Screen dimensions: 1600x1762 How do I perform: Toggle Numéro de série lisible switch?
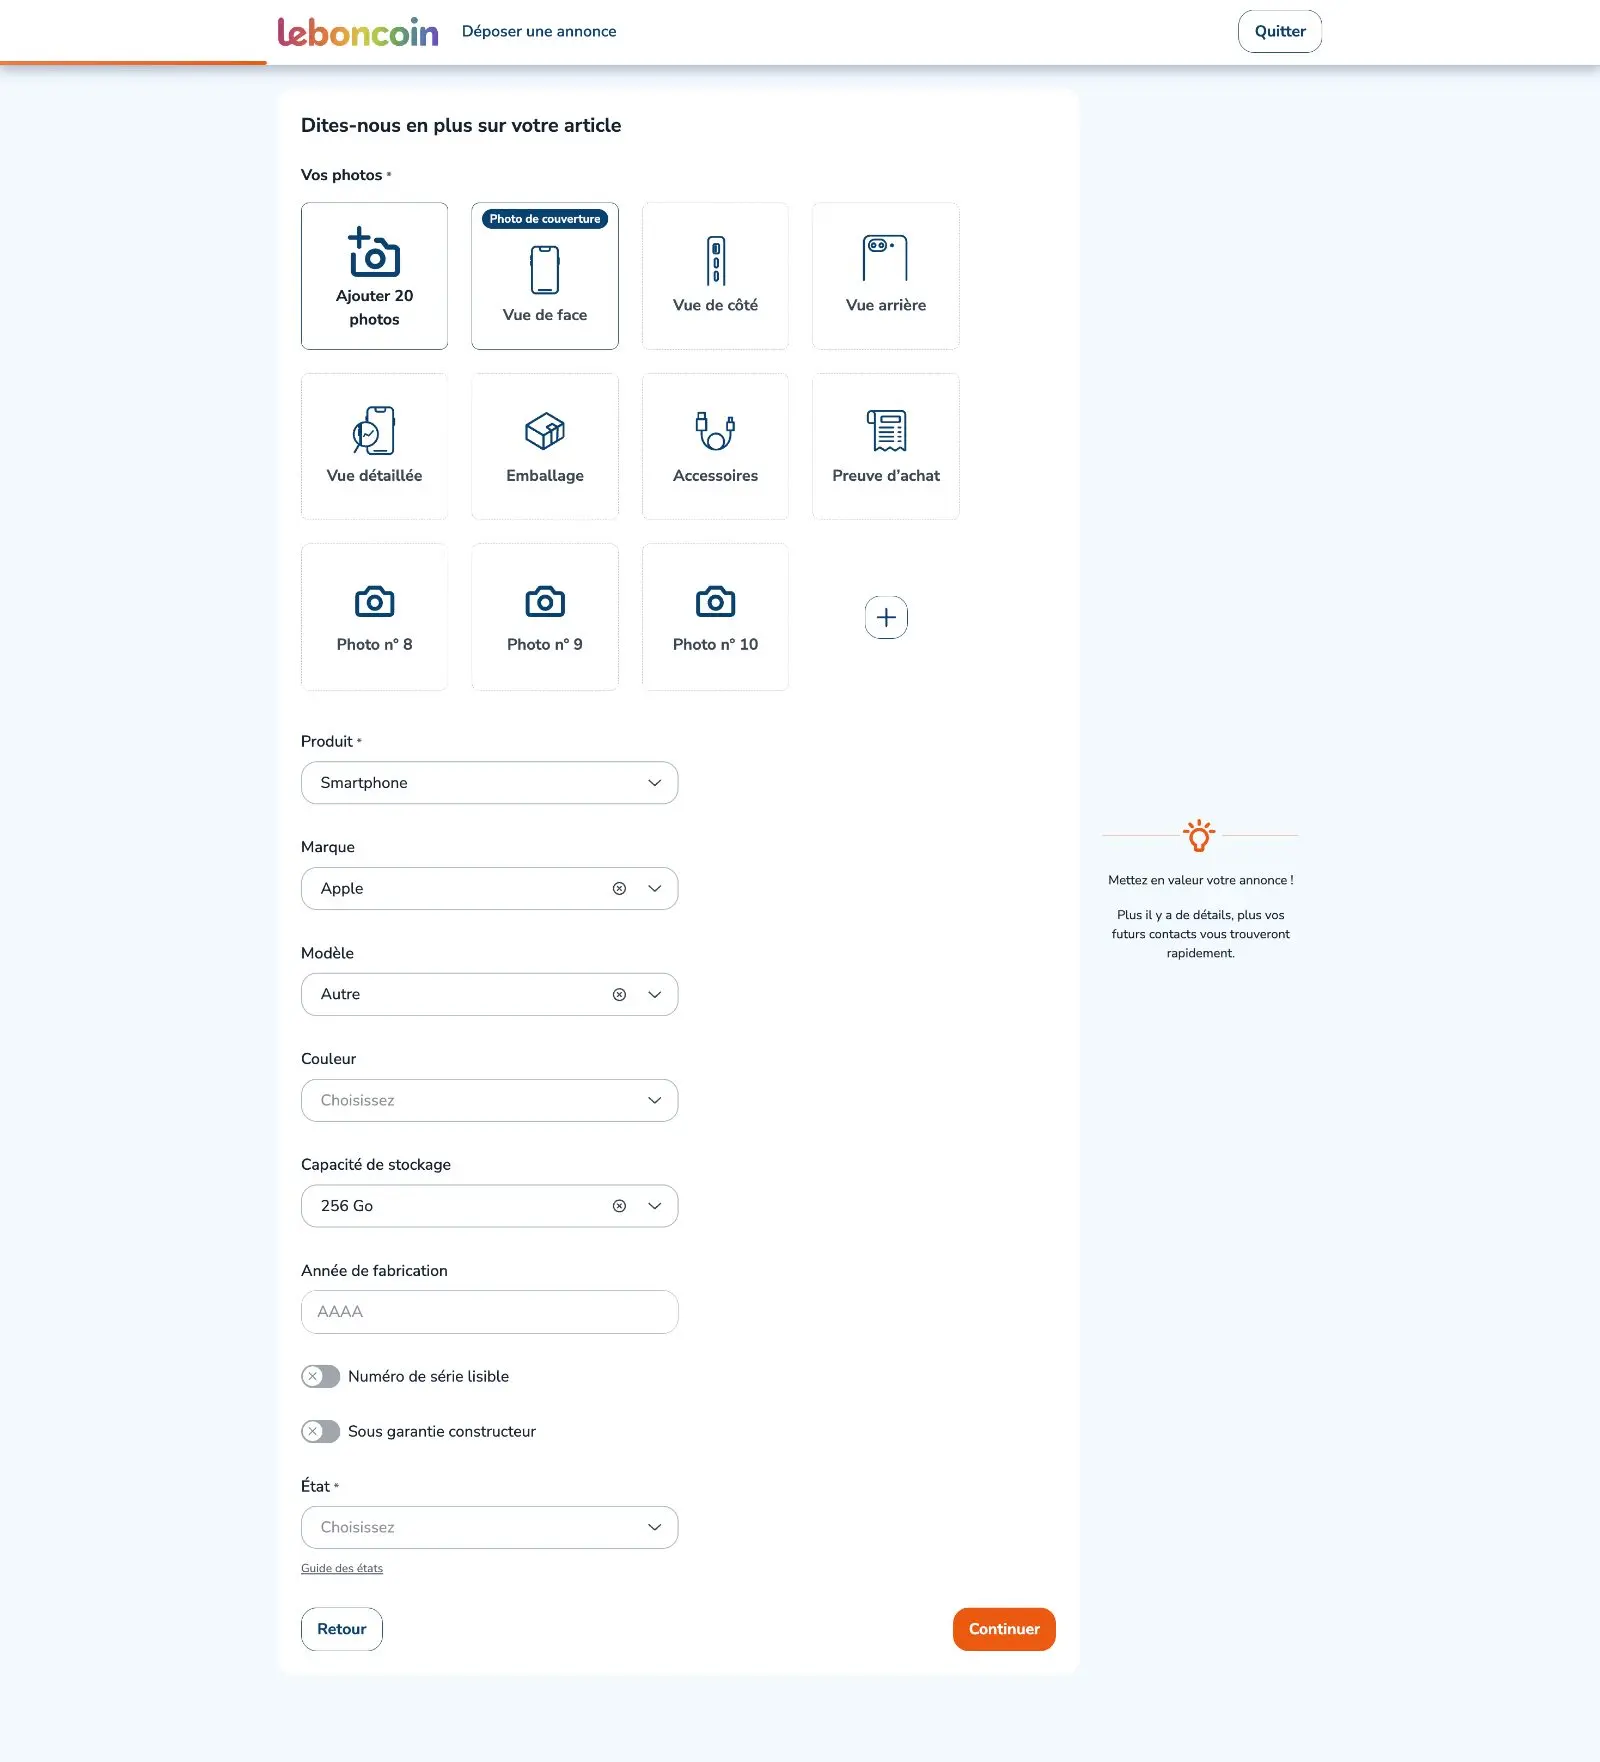[x=321, y=1376]
